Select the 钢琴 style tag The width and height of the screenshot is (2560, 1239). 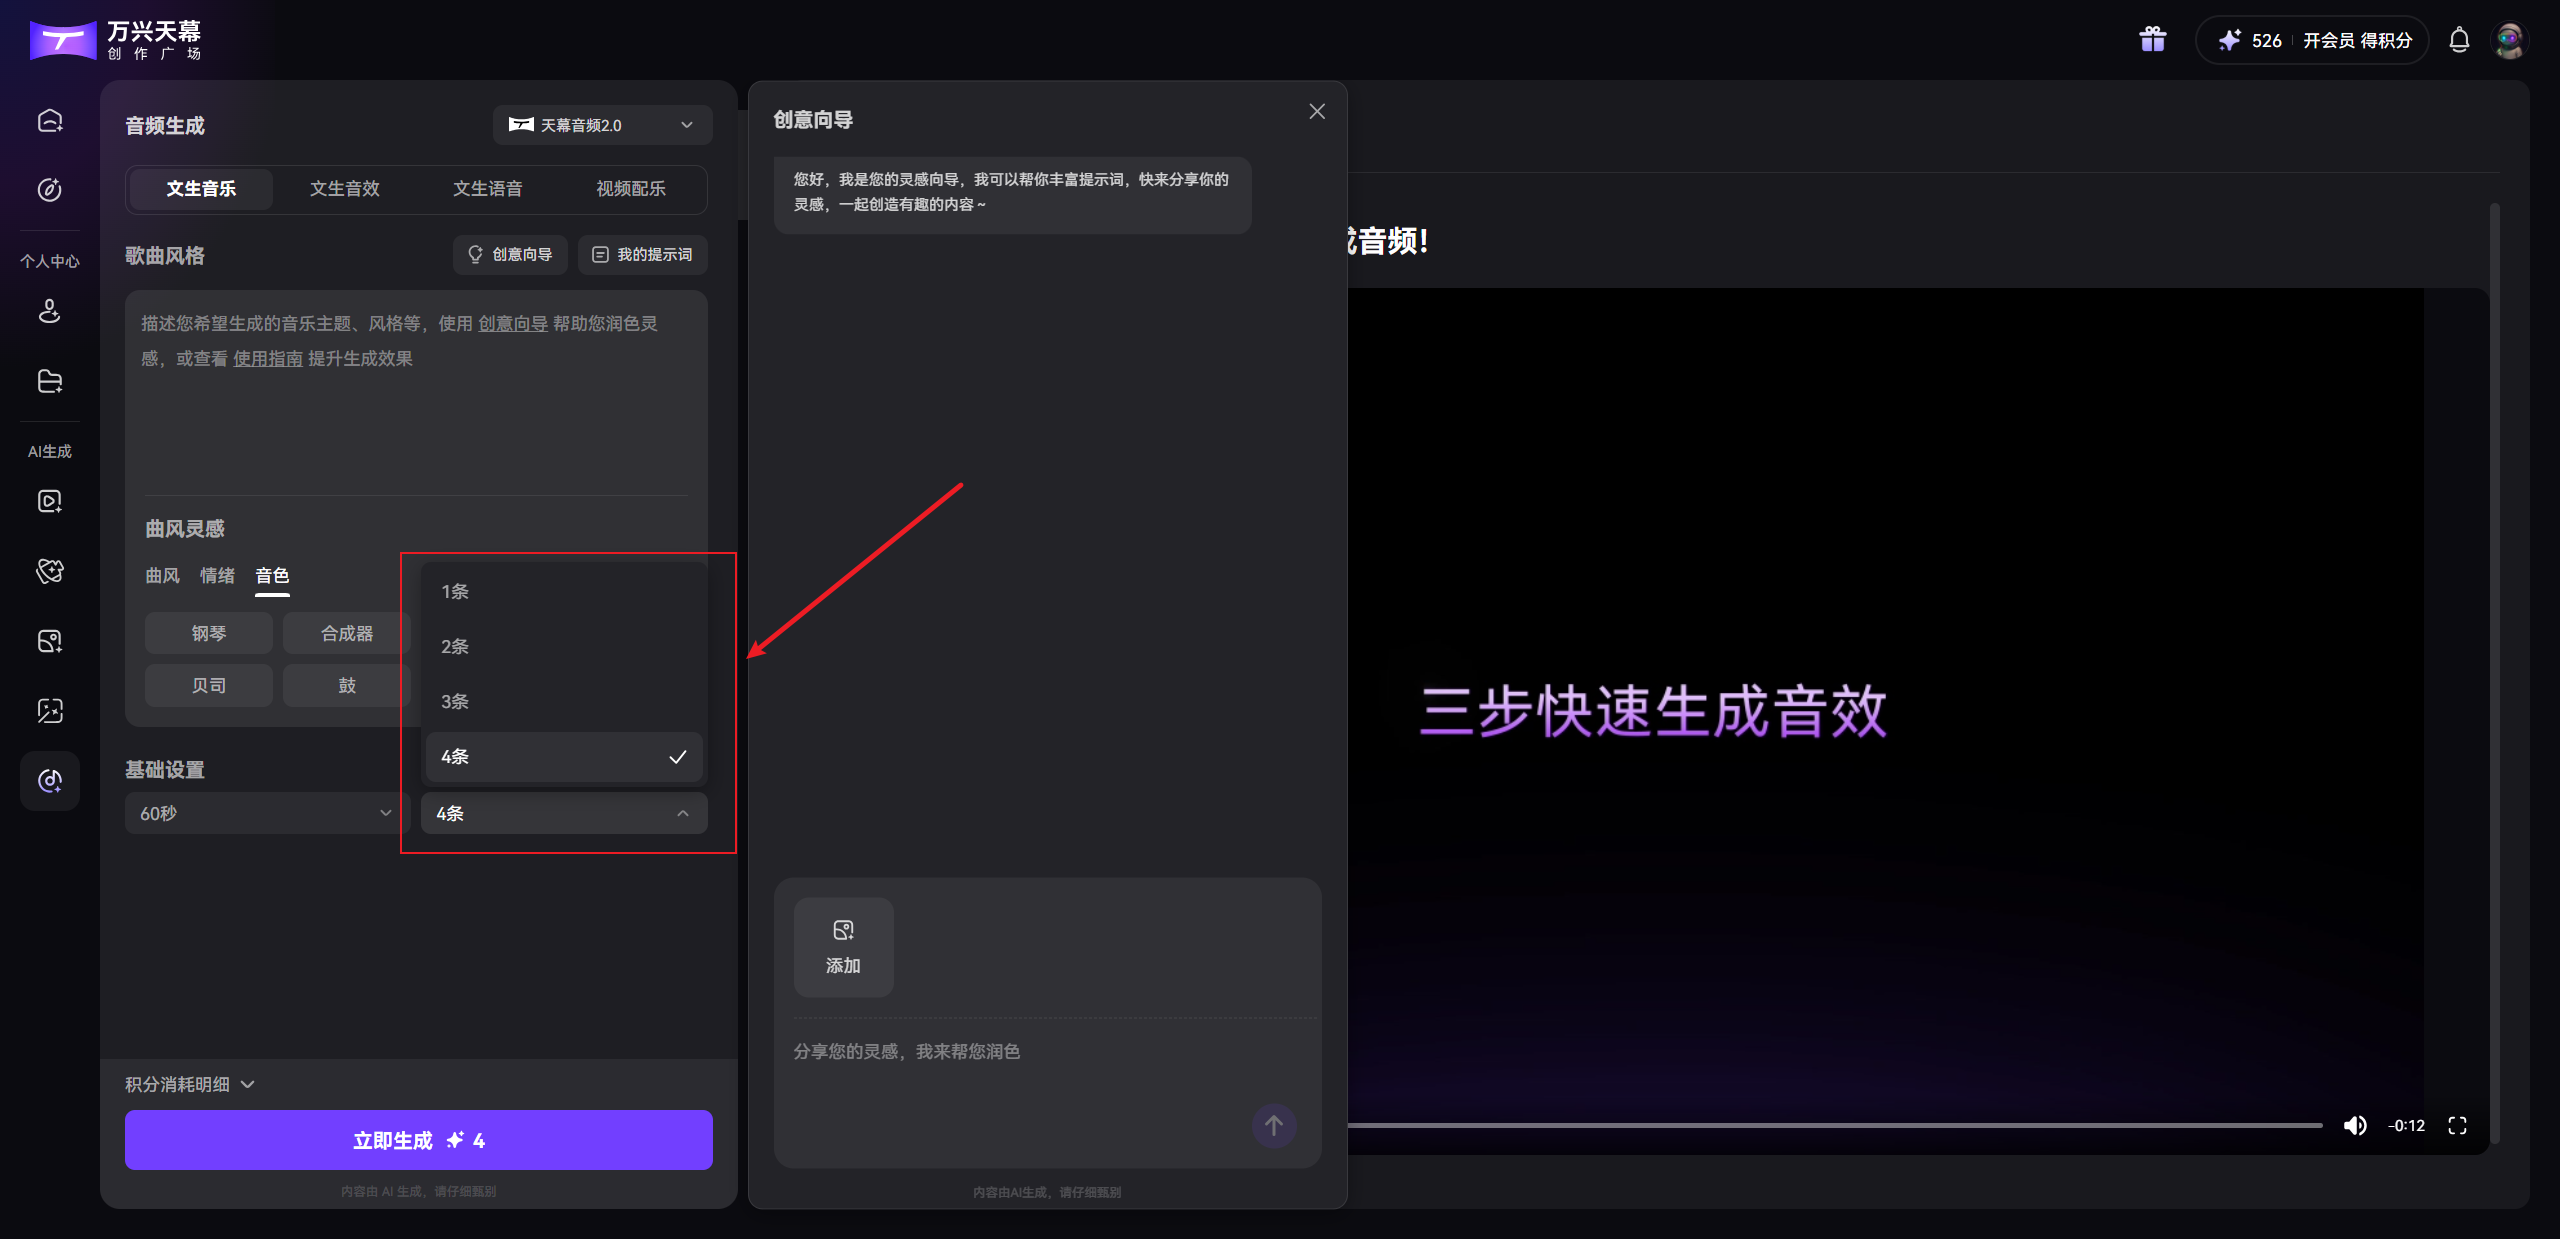[208, 632]
